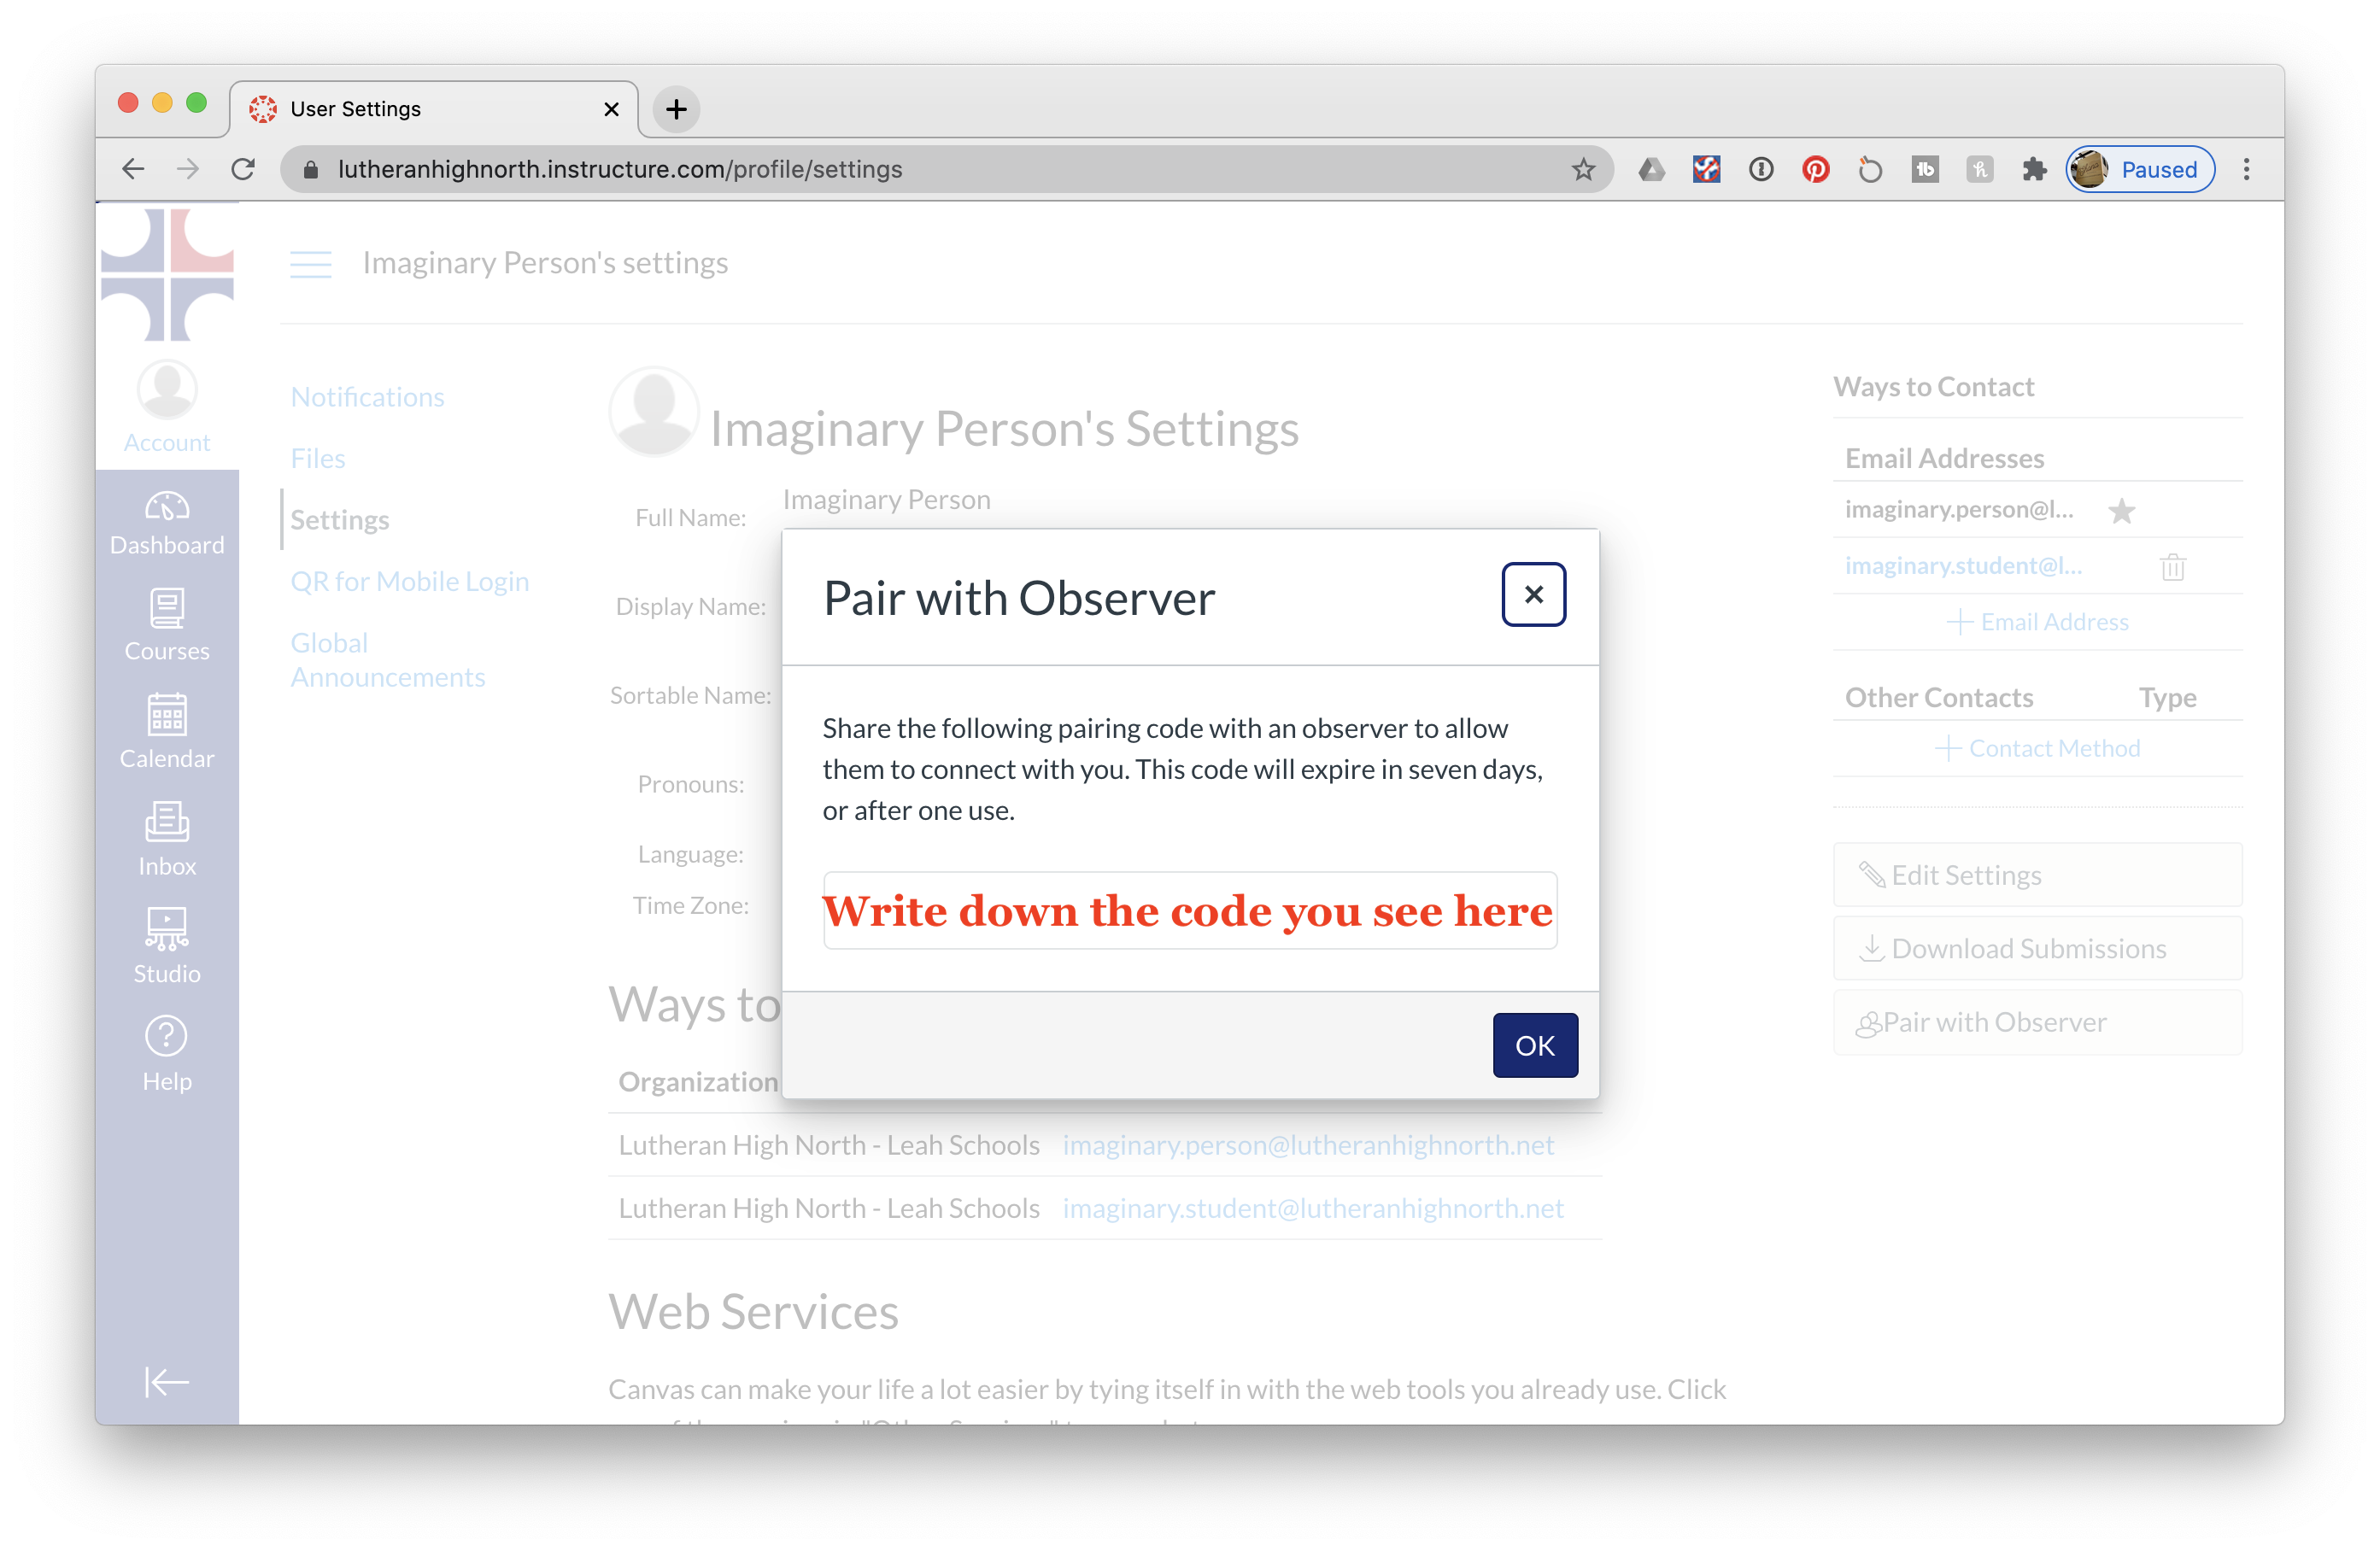Open imaginary.person@lutheranhighnorth.net link
The image size is (2380, 1551).
[x=1307, y=1145]
